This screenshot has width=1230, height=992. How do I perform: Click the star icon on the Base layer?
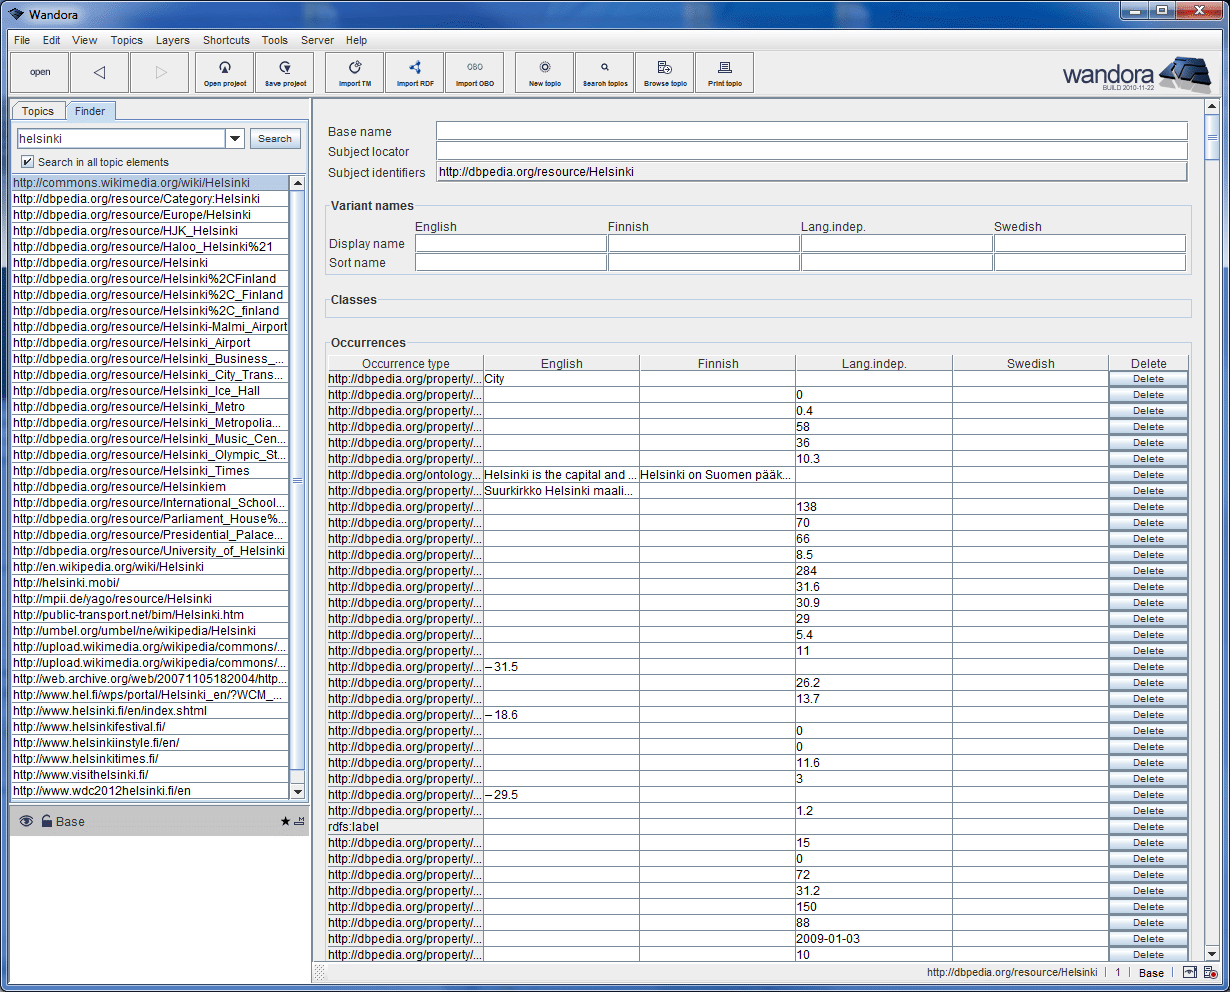[x=286, y=821]
